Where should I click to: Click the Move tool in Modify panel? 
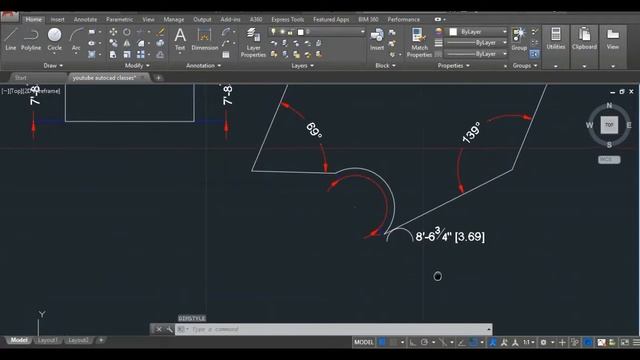pos(113,32)
